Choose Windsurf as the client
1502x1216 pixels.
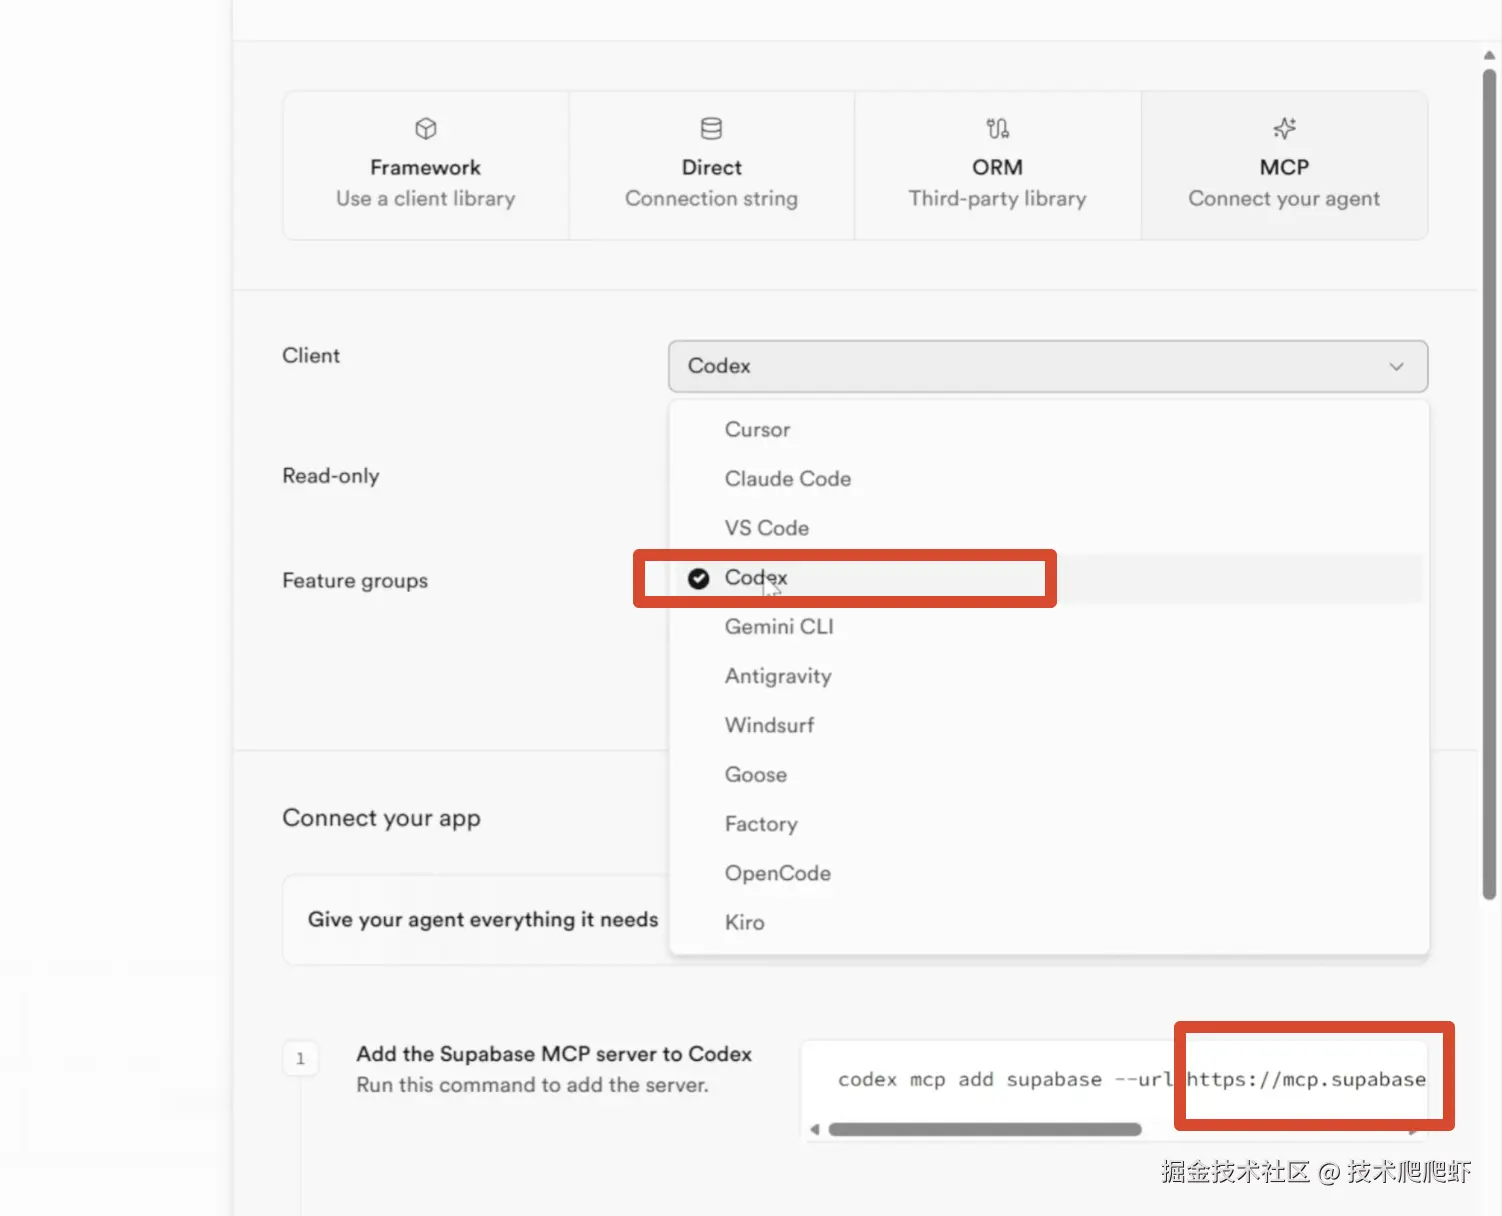[x=769, y=725]
